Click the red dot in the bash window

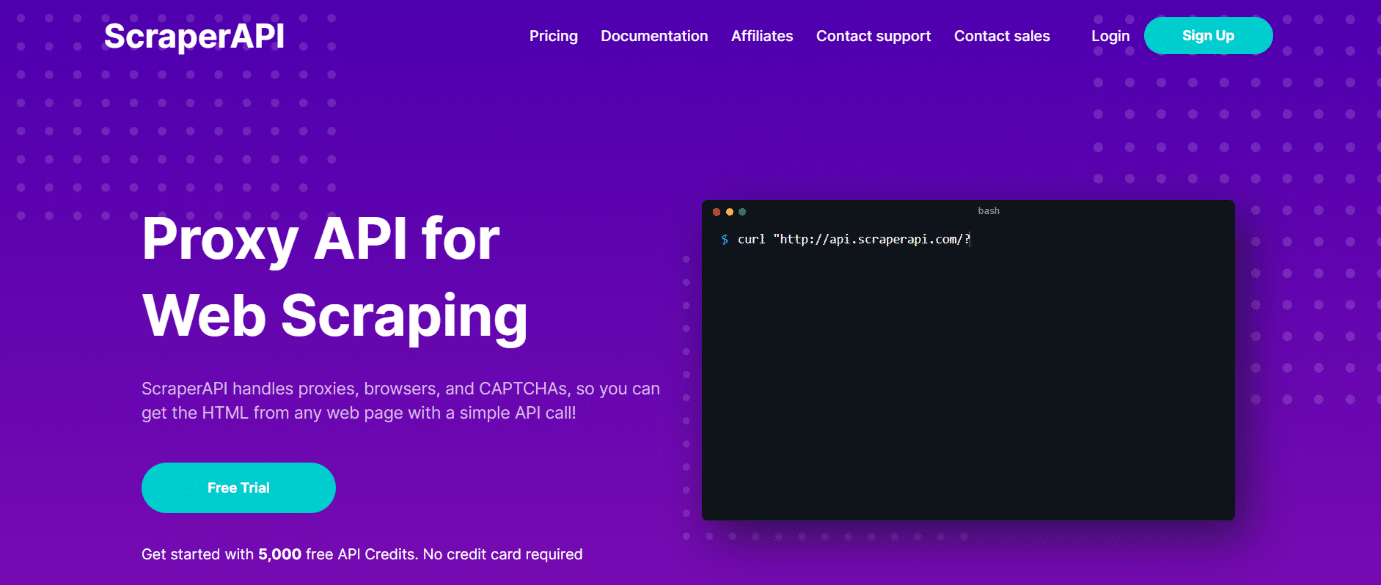pyautogui.click(x=717, y=212)
